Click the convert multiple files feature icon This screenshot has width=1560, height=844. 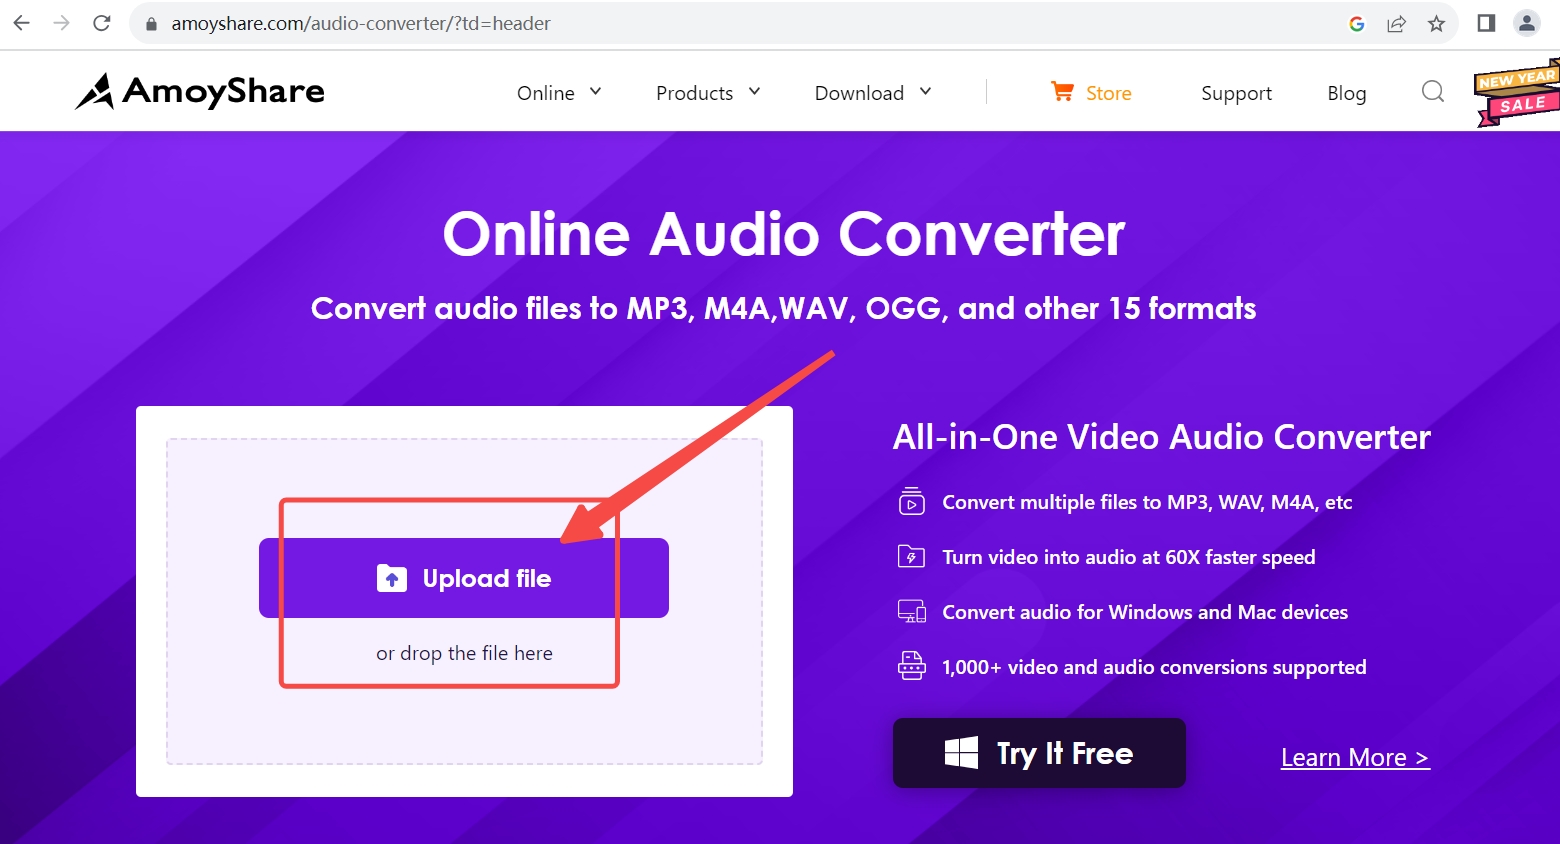coord(911,502)
